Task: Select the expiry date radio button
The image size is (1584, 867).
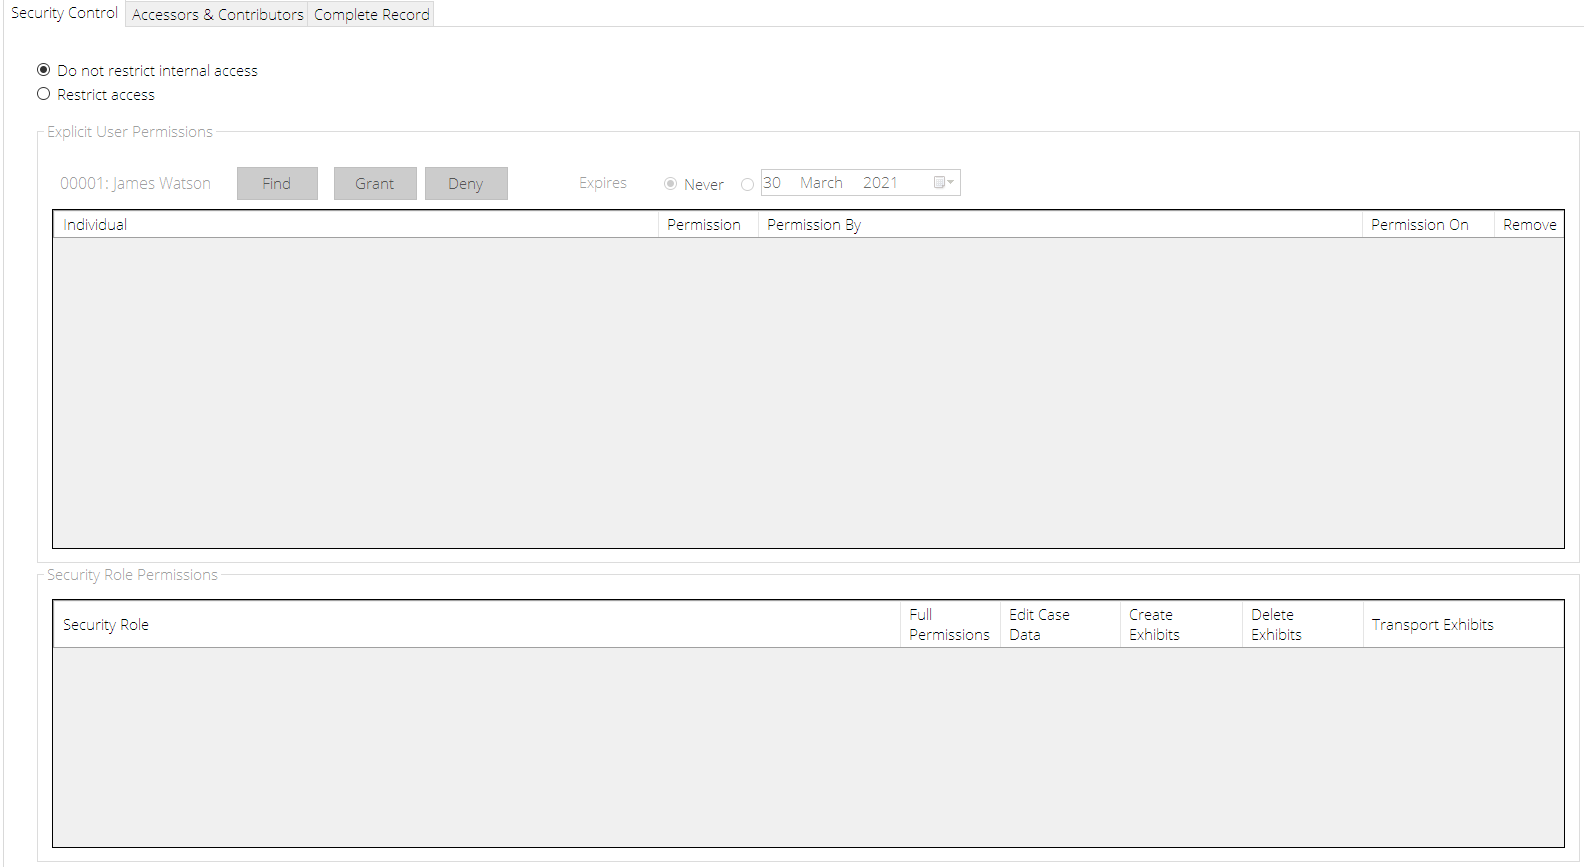Action: click(x=747, y=184)
